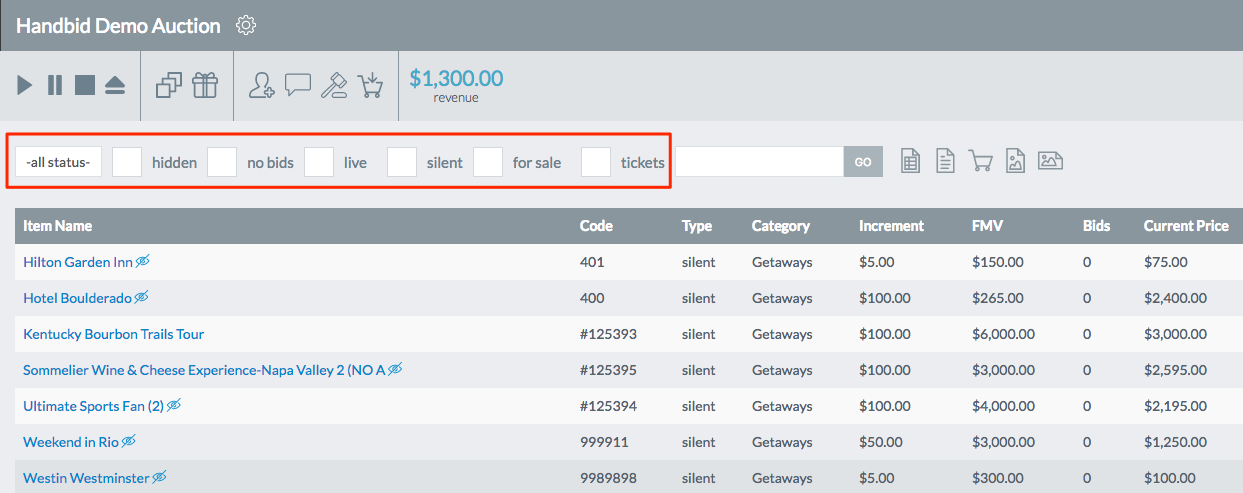Click the duplicate items icon
This screenshot has height=493, width=1243.
[169, 85]
